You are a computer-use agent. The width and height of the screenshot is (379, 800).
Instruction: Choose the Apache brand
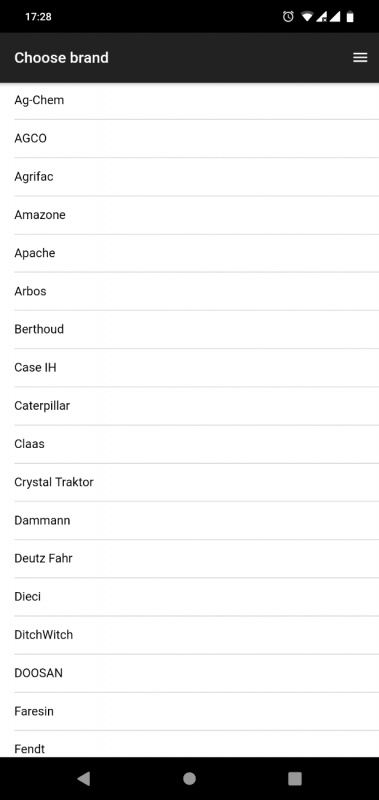coord(189,254)
